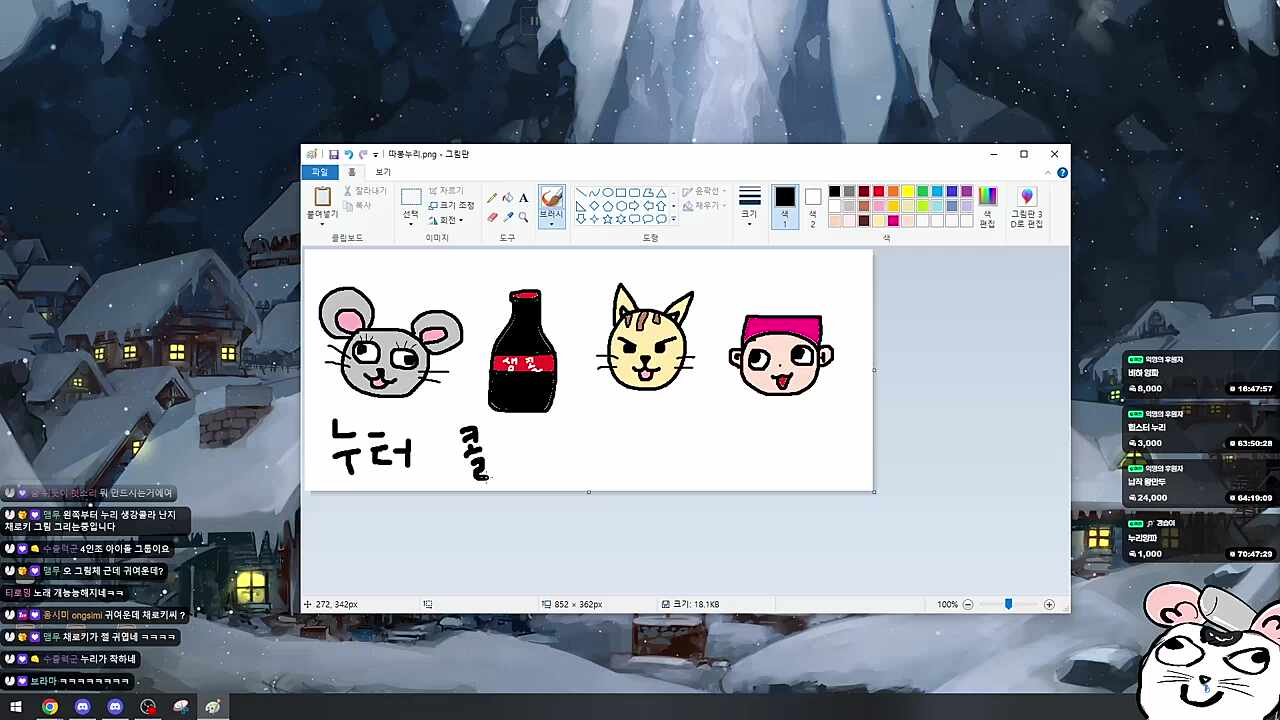Open the File (파일) tab

[x=320, y=172]
